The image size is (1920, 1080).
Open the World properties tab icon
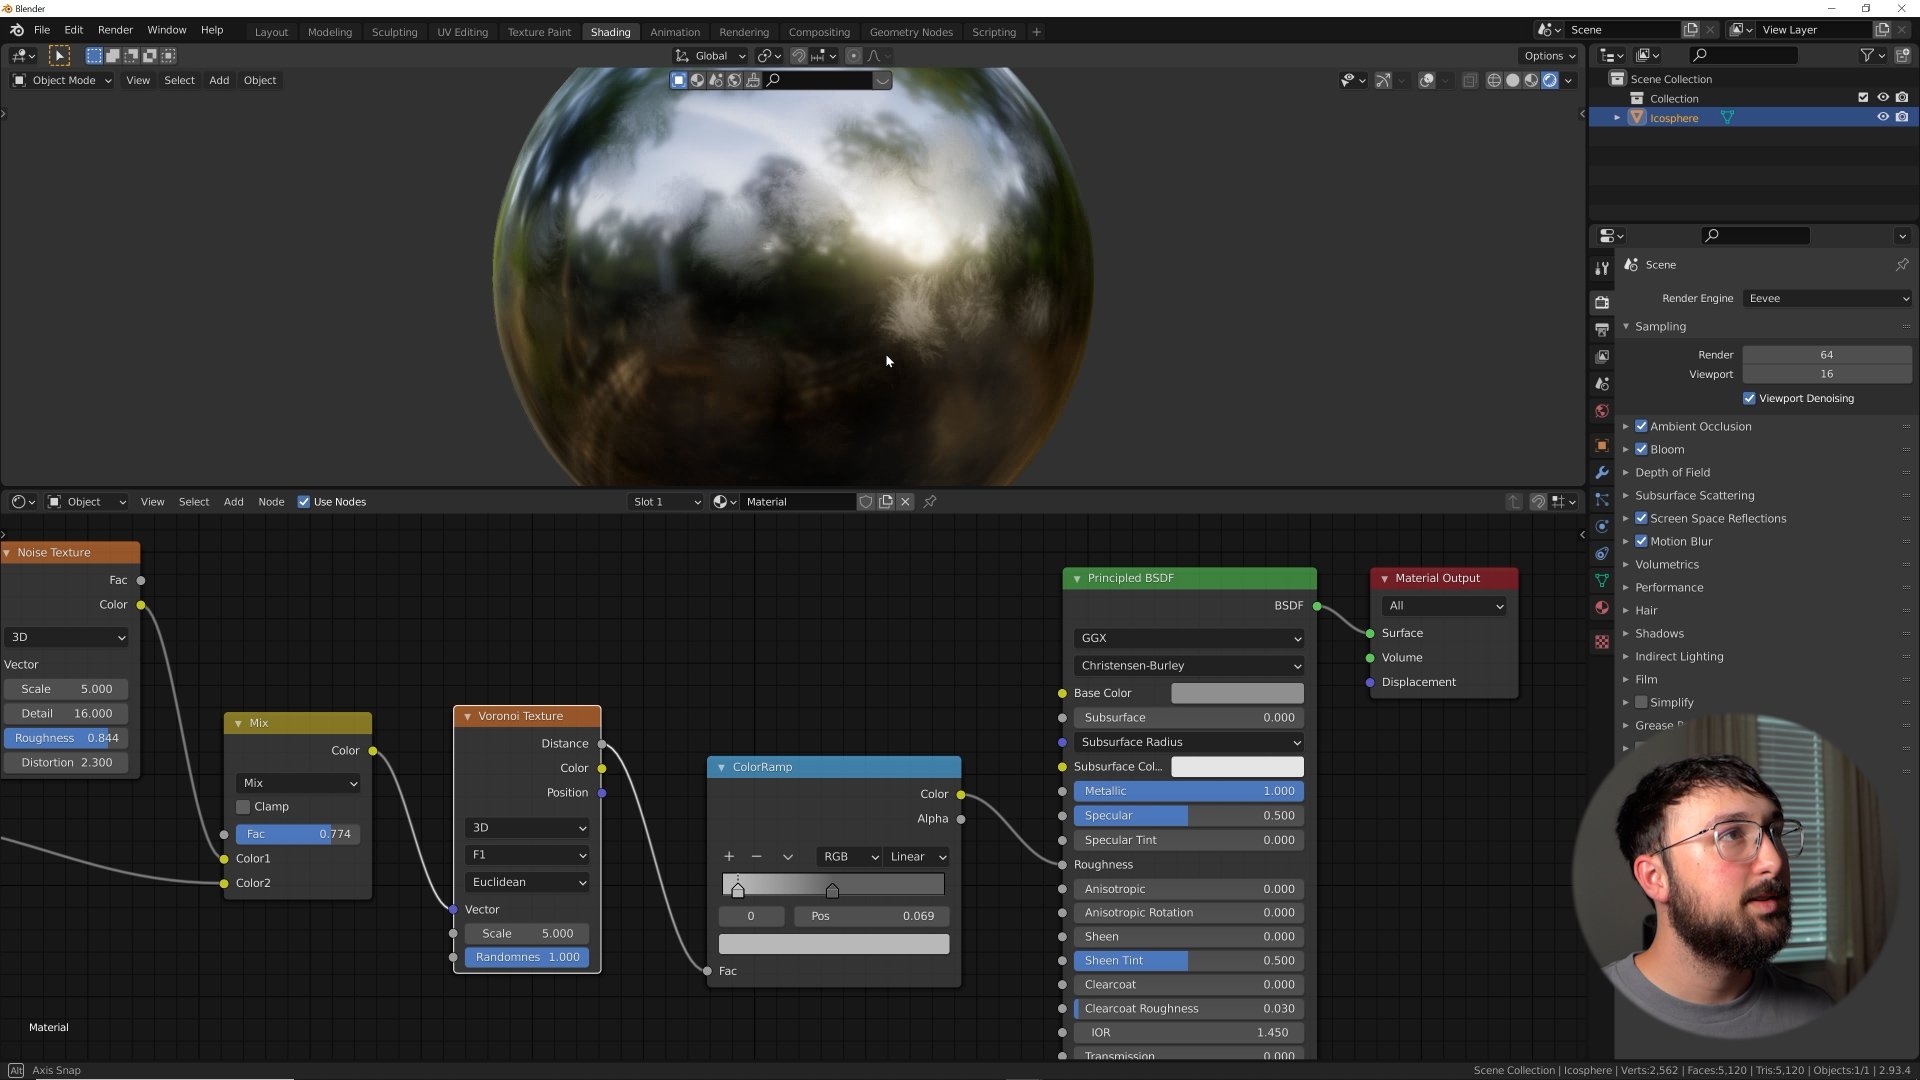coord(1602,412)
